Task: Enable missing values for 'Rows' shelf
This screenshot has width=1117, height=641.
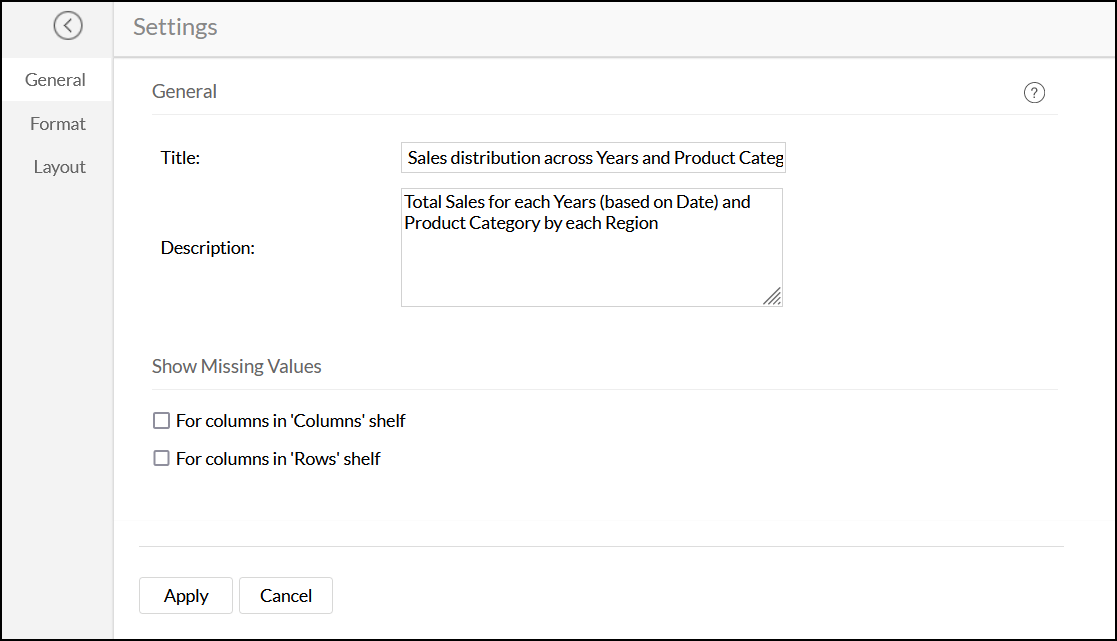Action: coord(161,459)
